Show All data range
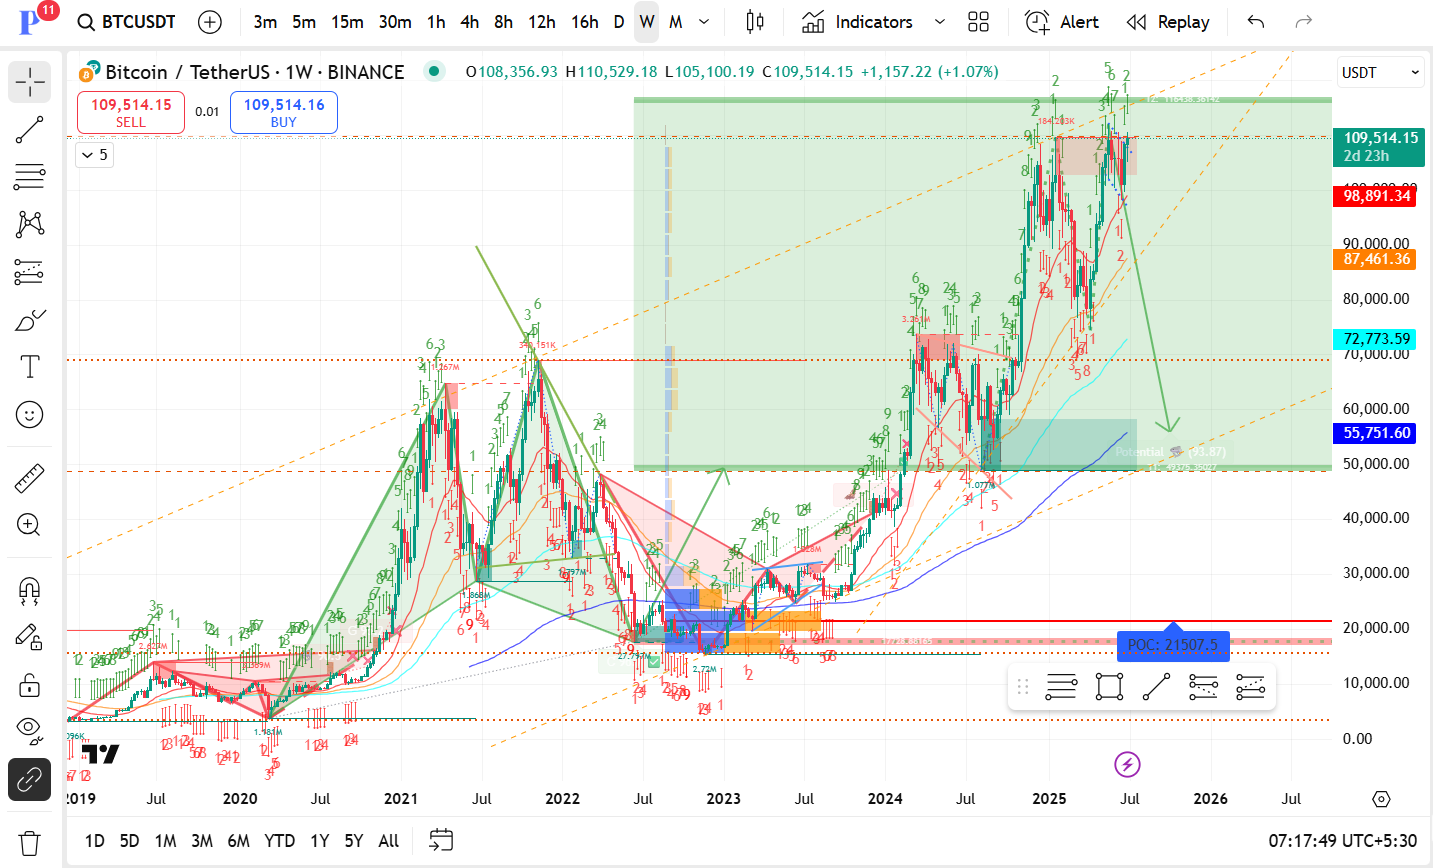The width and height of the screenshot is (1433, 868). (x=389, y=841)
